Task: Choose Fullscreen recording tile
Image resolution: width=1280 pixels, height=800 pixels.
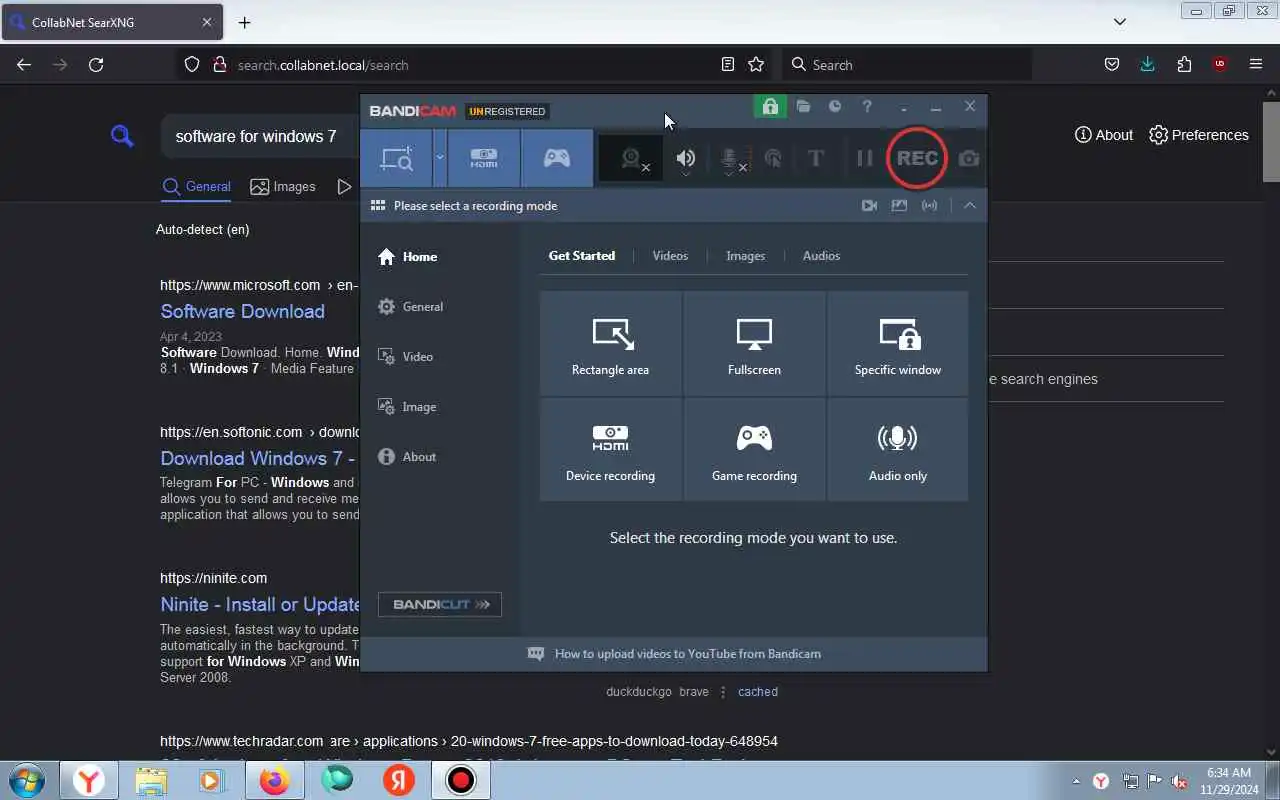Action: pyautogui.click(x=754, y=344)
